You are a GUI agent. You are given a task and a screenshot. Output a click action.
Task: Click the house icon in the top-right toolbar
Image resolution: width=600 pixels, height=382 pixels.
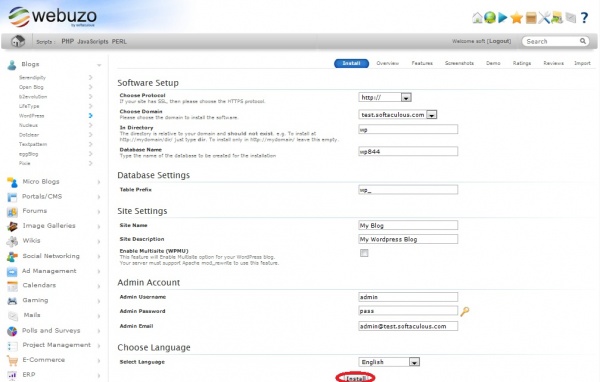tap(477, 18)
